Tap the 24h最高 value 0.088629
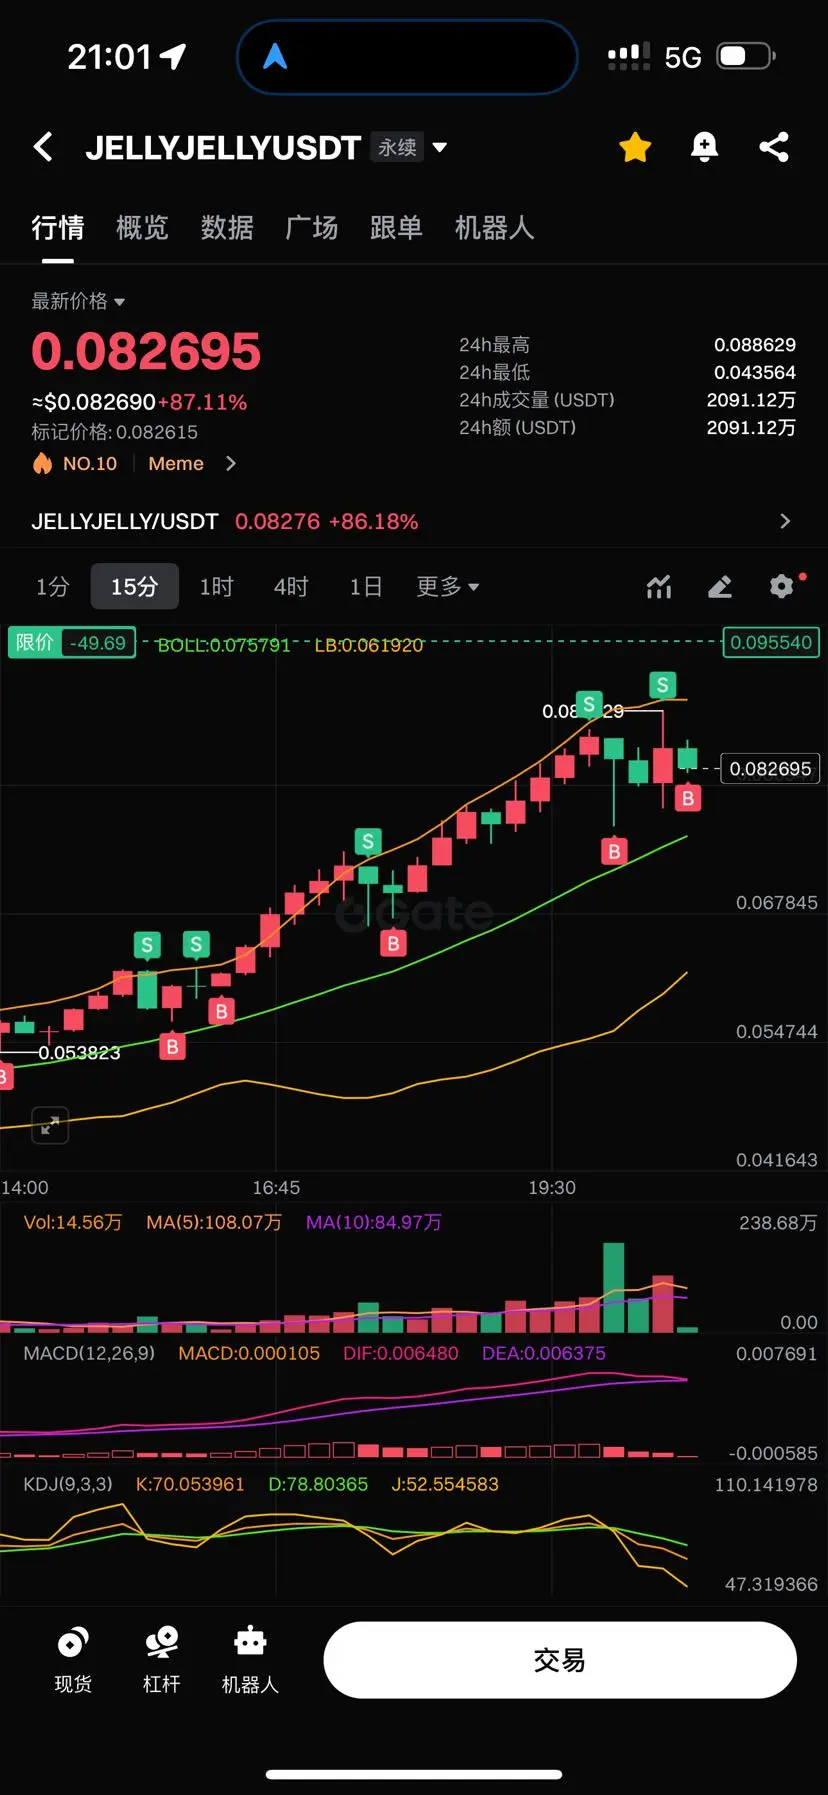 (x=755, y=345)
